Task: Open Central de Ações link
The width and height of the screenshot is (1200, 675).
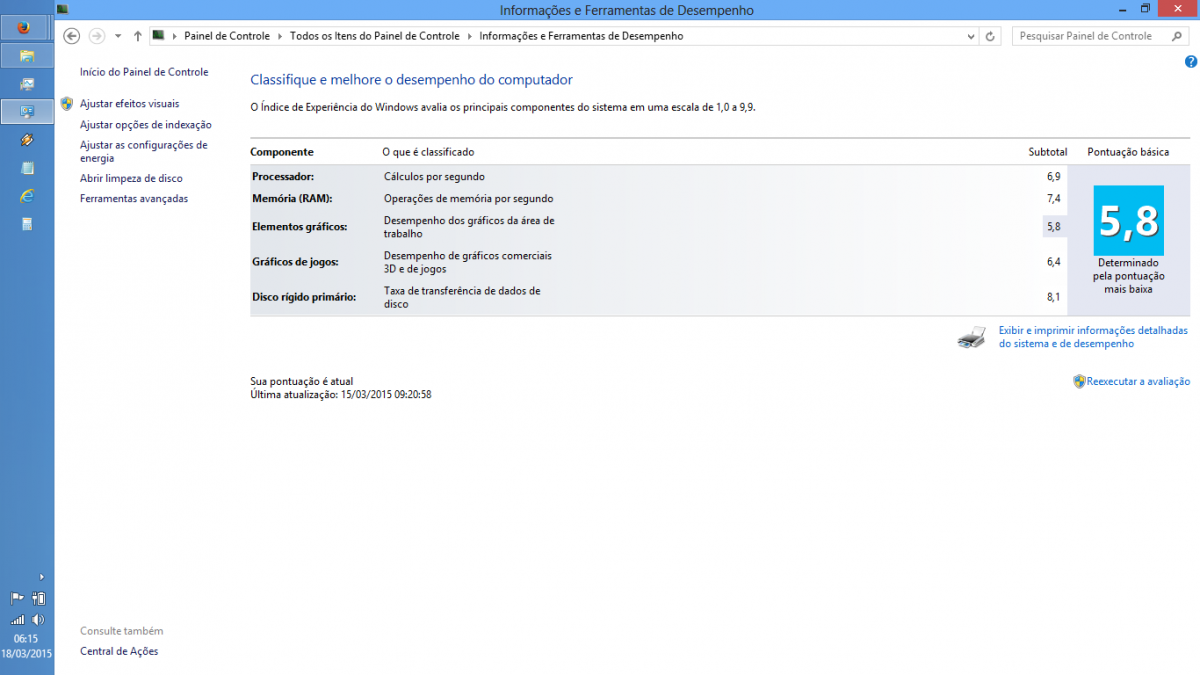Action: (x=119, y=651)
